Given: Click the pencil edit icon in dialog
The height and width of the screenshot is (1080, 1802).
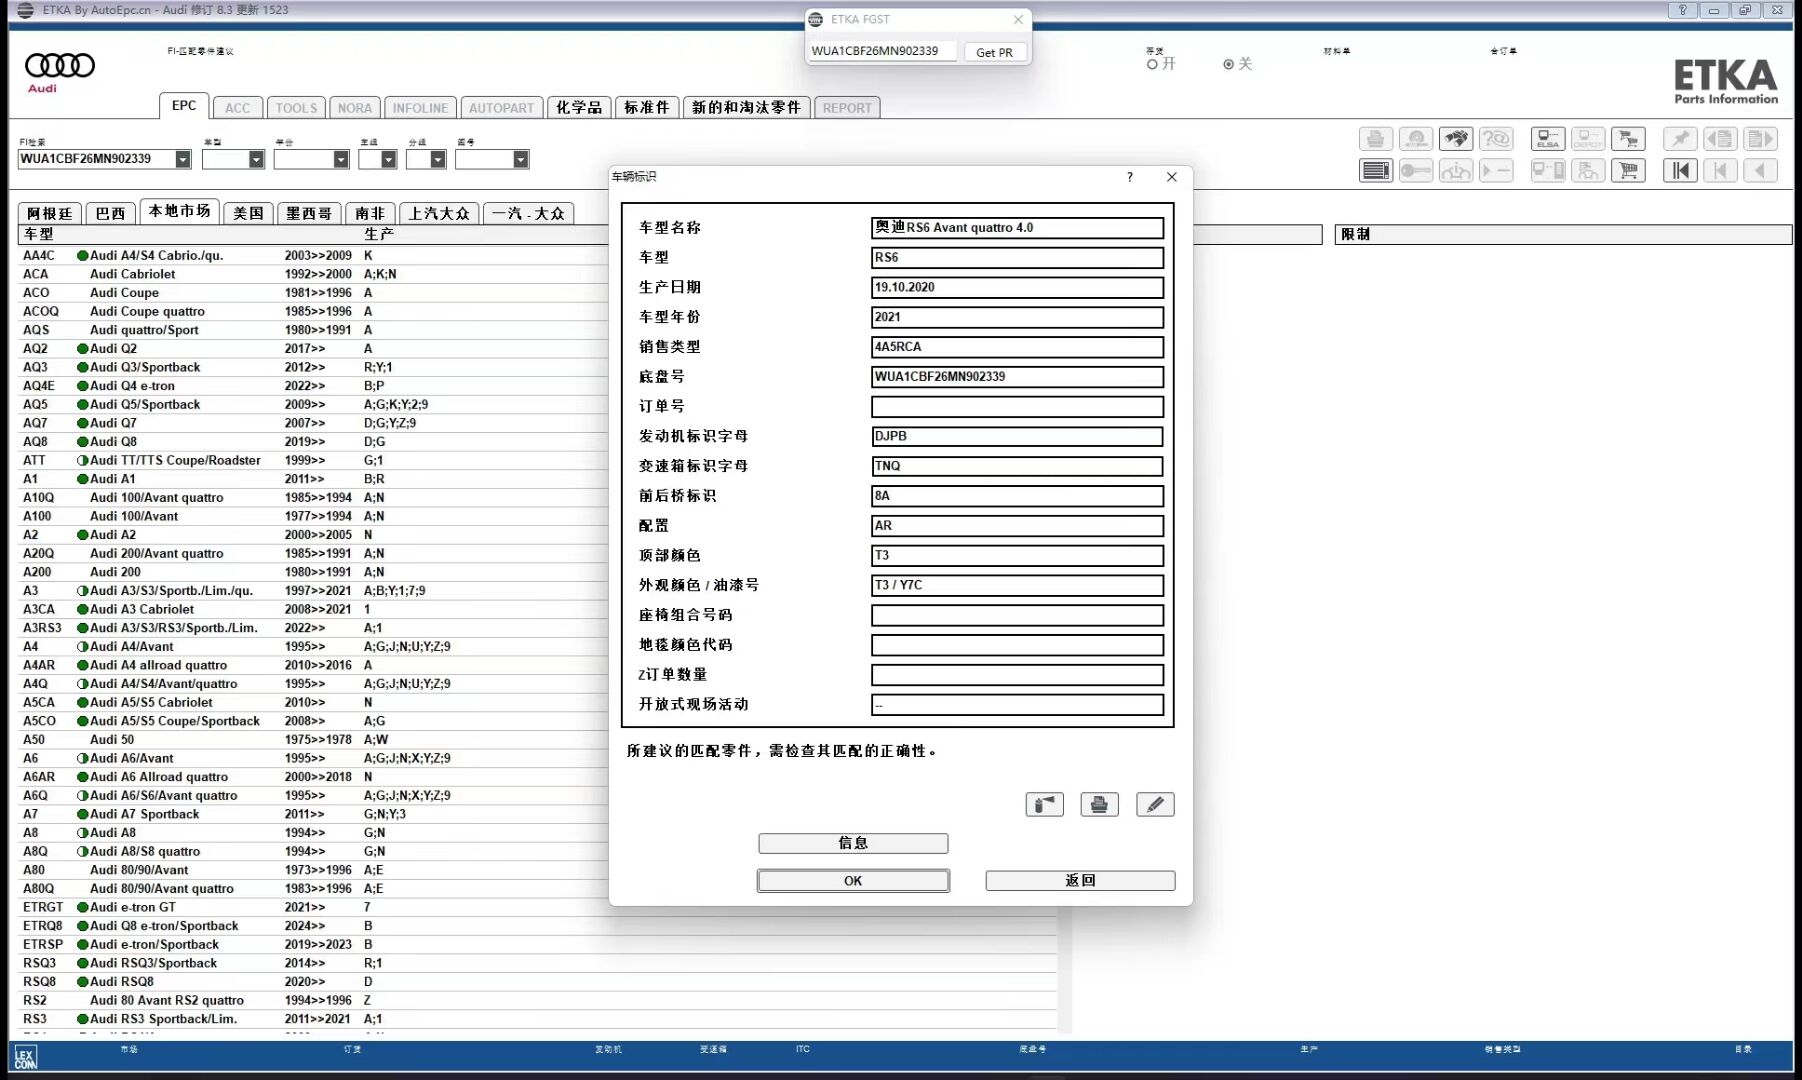Looking at the screenshot, I should point(1155,804).
